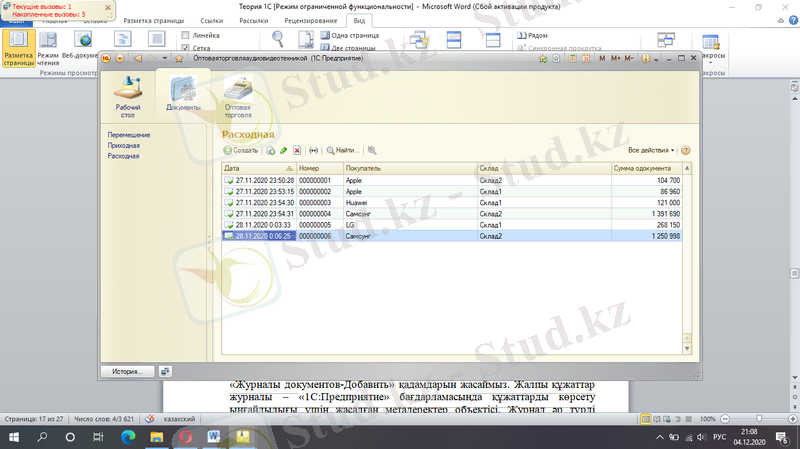800x449 pixels.
Task: Cancel search icon next to Найти
Action: [x=372, y=151]
